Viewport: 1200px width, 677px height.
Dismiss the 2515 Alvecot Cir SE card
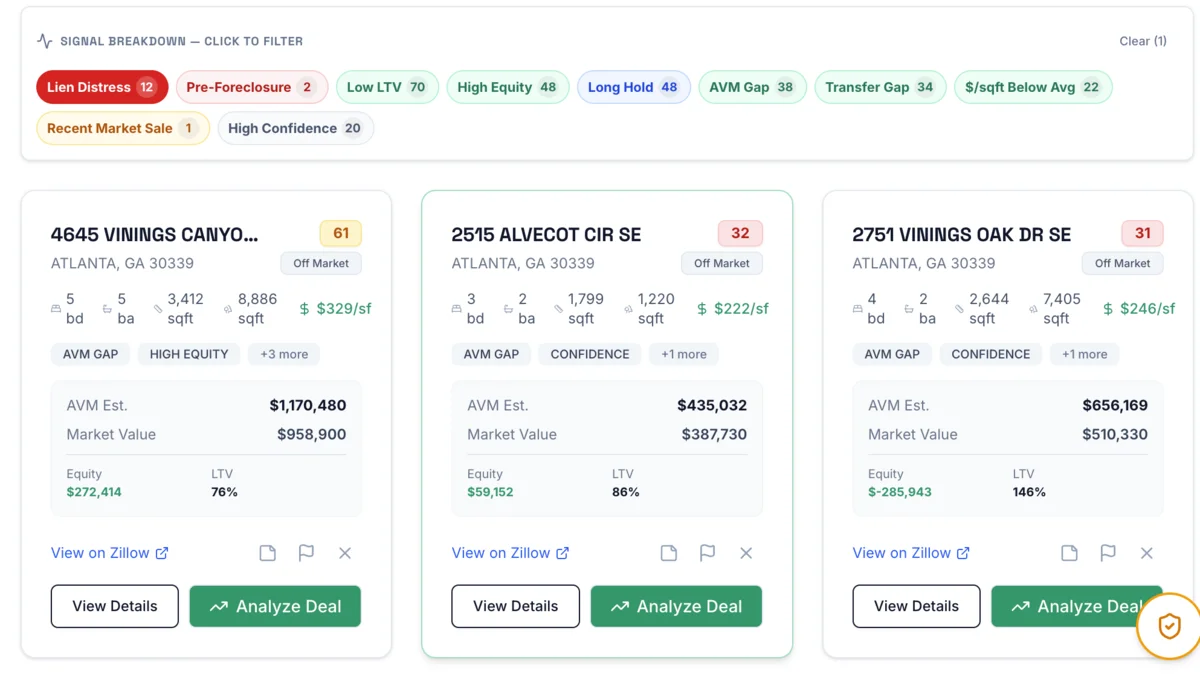point(746,553)
